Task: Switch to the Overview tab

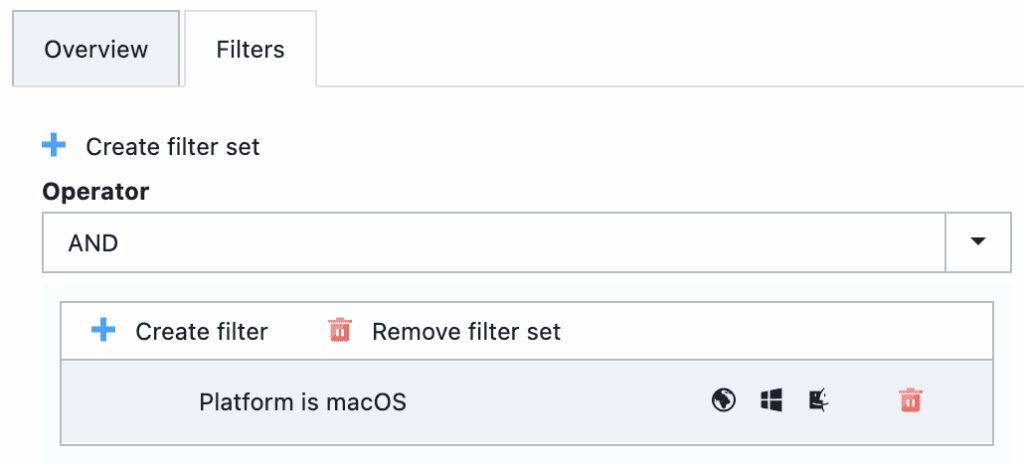Action: (96, 49)
